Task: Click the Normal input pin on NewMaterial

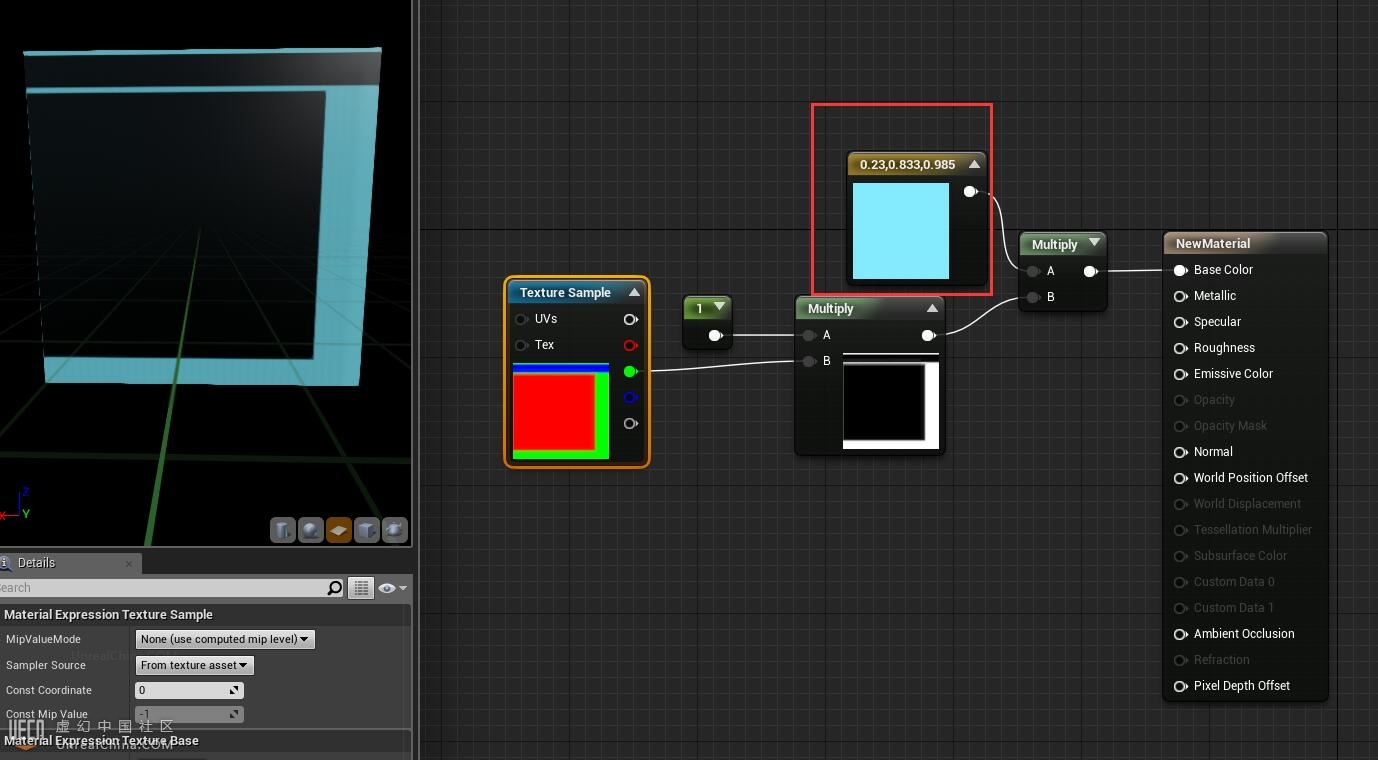Action: [x=1181, y=452]
